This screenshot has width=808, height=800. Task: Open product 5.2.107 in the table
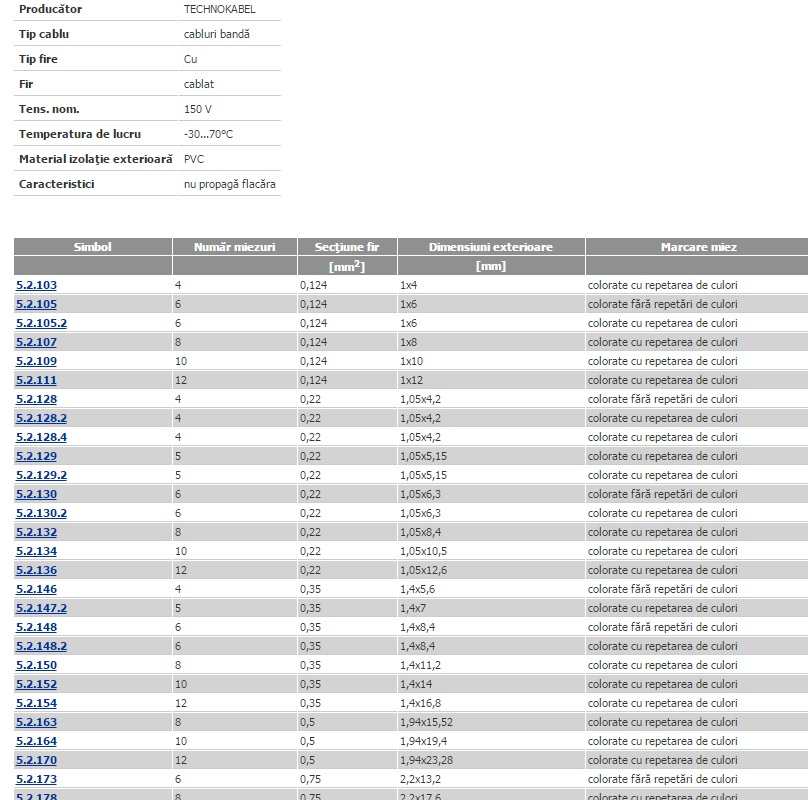click(x=36, y=342)
